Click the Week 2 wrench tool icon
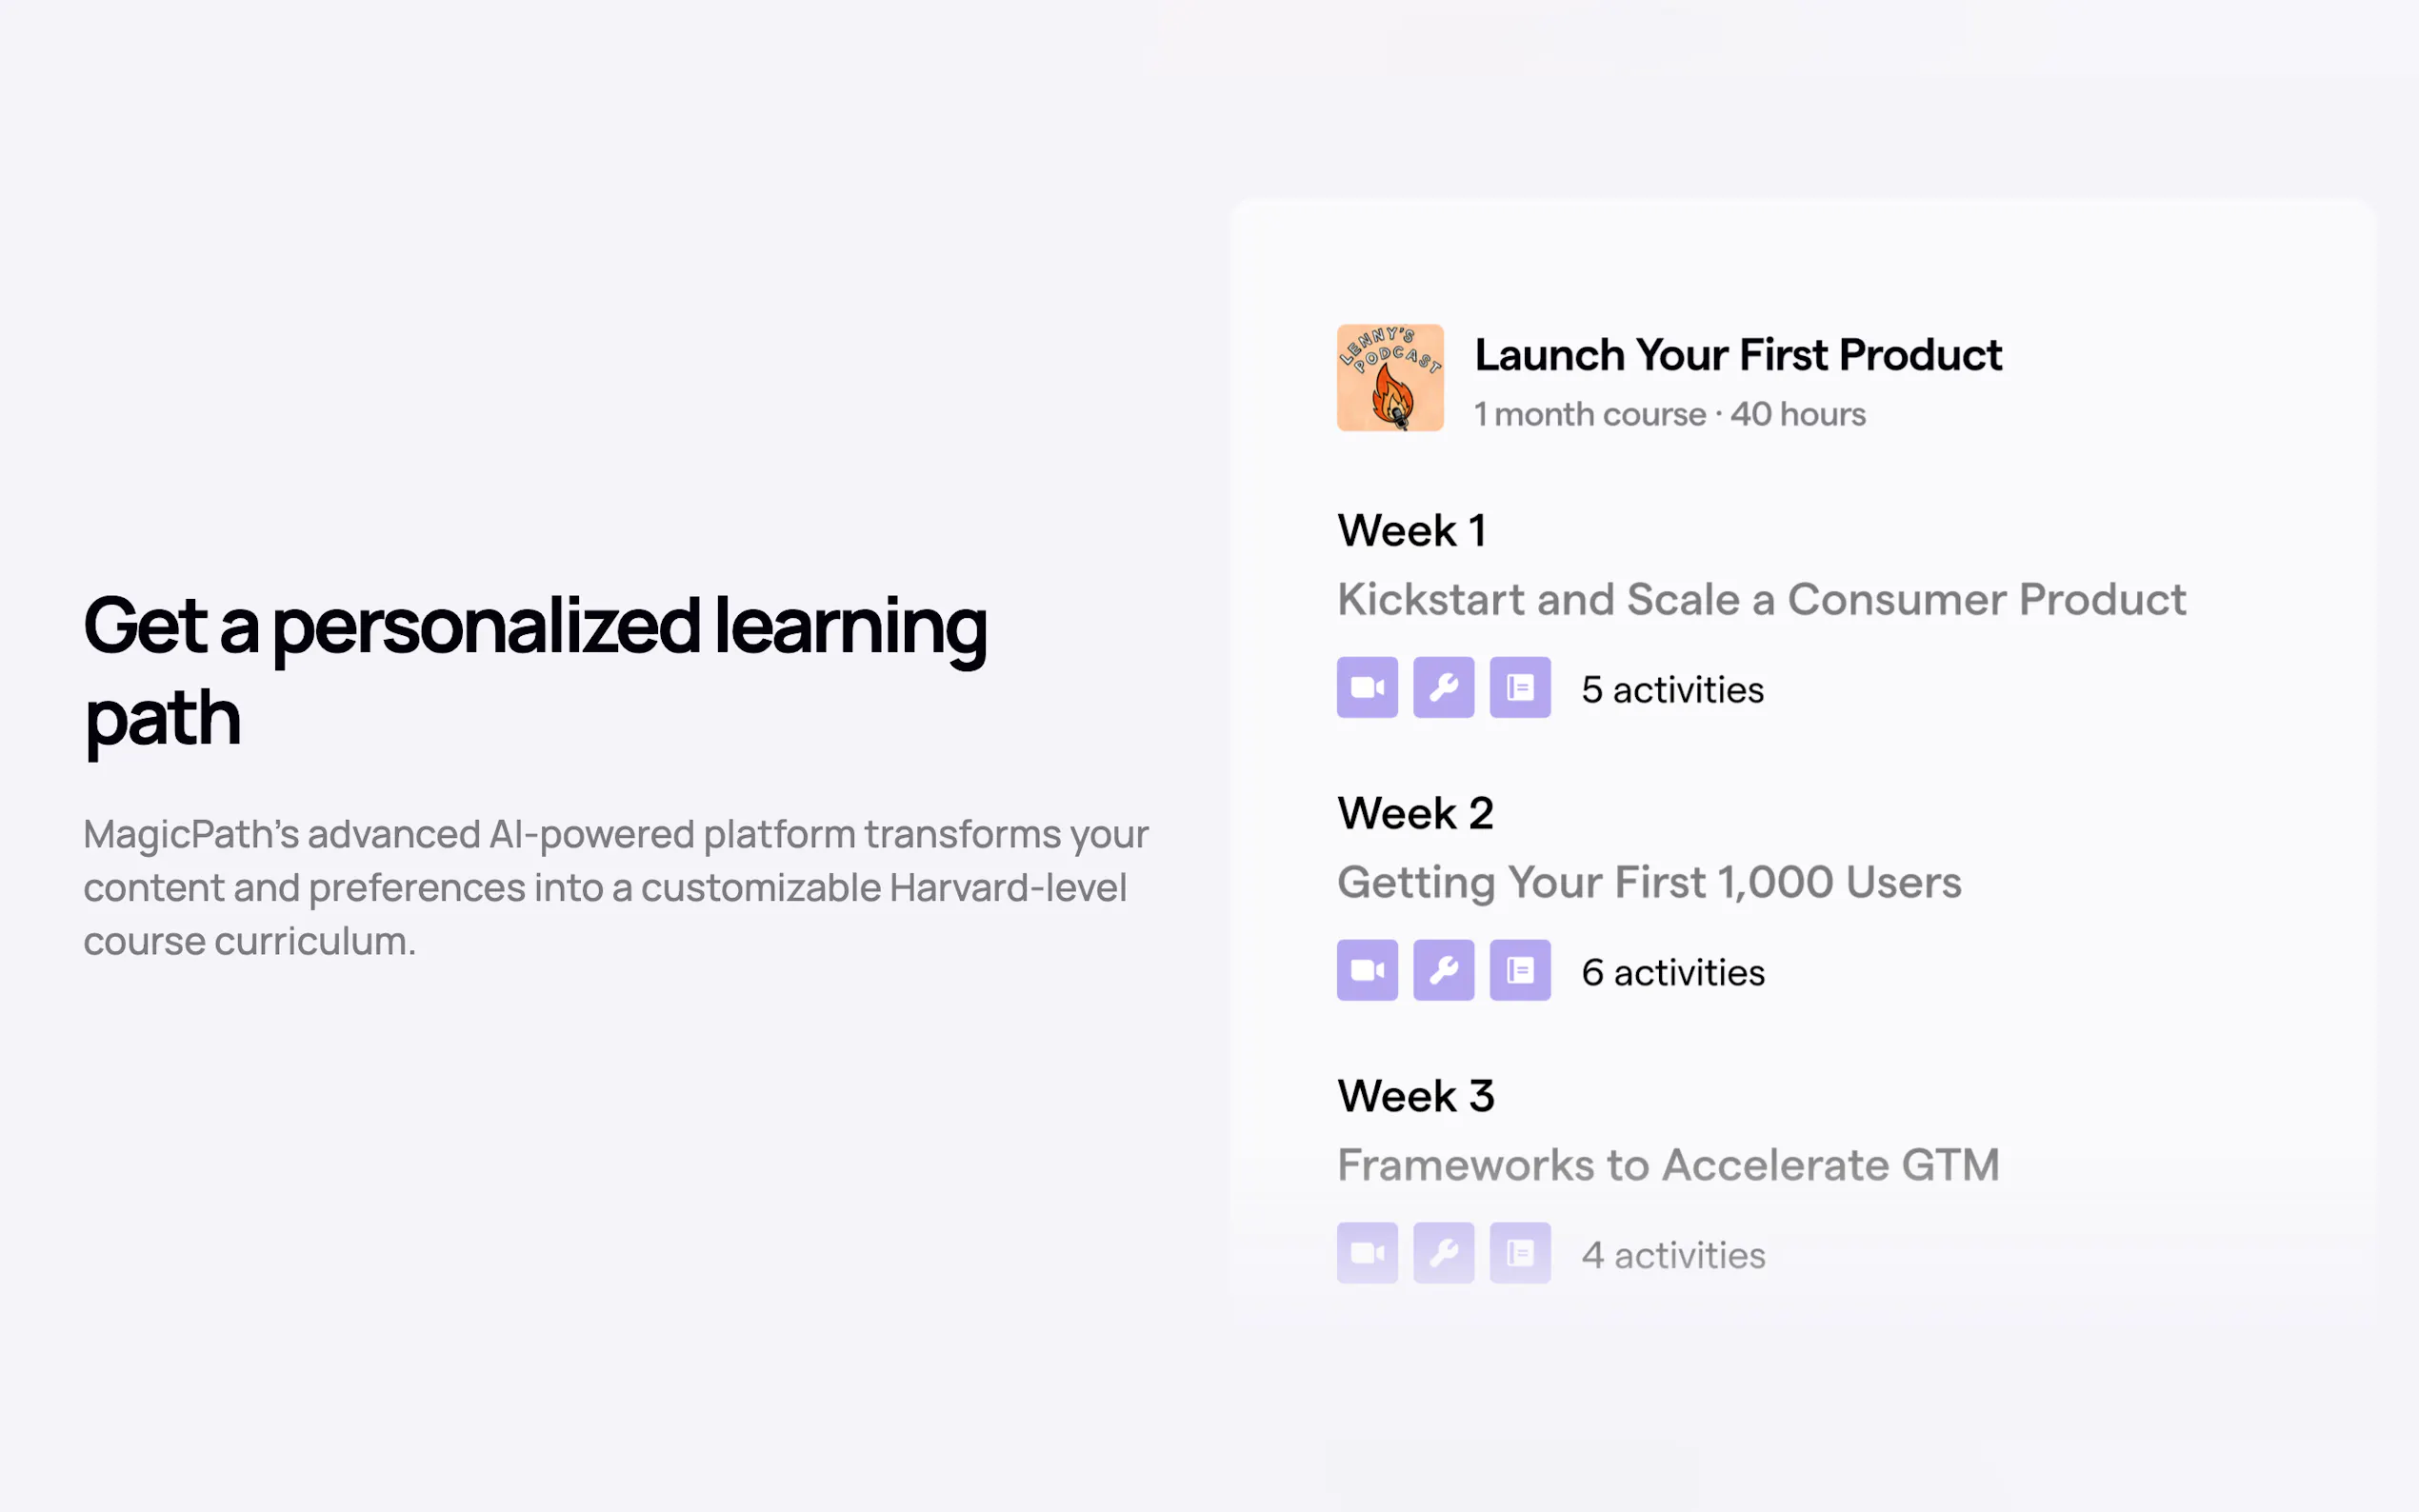2419x1512 pixels. point(1443,970)
